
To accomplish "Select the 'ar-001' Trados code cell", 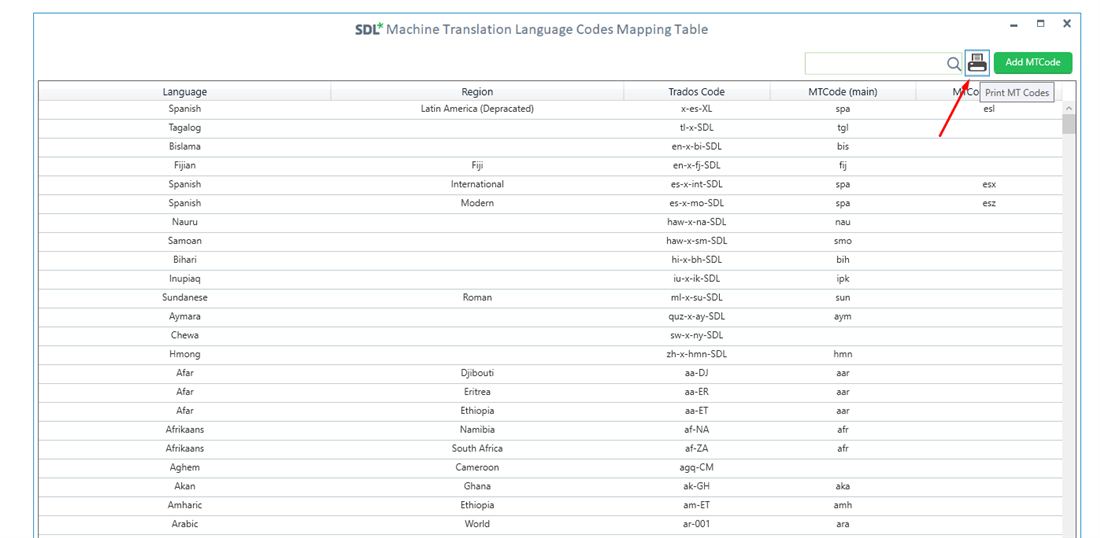I will coord(697,524).
